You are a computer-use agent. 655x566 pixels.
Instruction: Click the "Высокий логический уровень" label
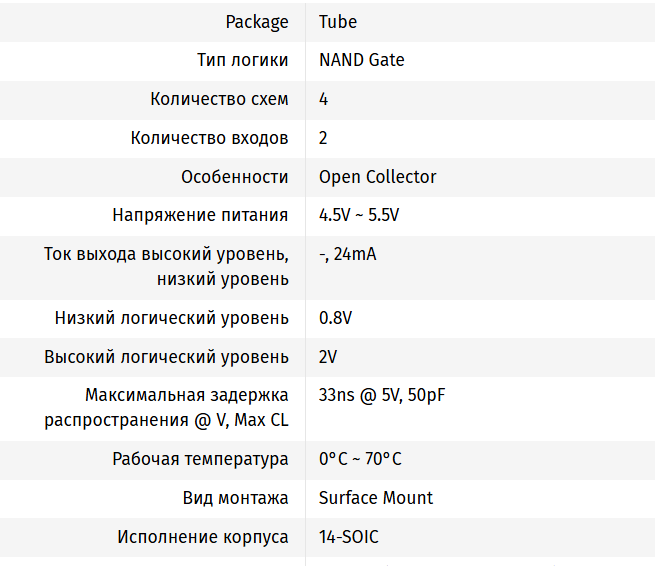[166, 357]
